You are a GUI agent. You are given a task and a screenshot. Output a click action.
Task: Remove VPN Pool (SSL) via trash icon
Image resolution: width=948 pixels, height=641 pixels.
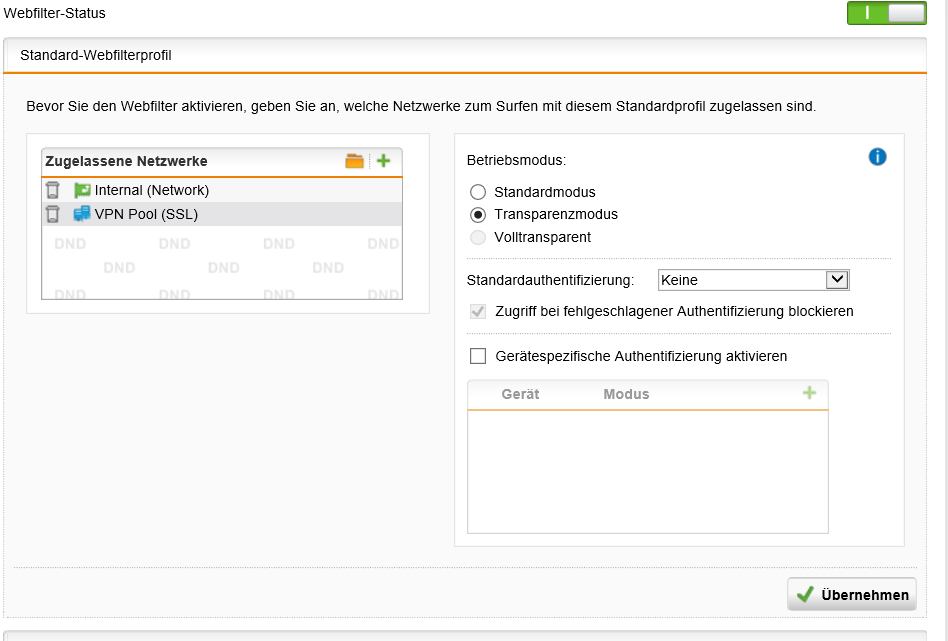(53, 214)
